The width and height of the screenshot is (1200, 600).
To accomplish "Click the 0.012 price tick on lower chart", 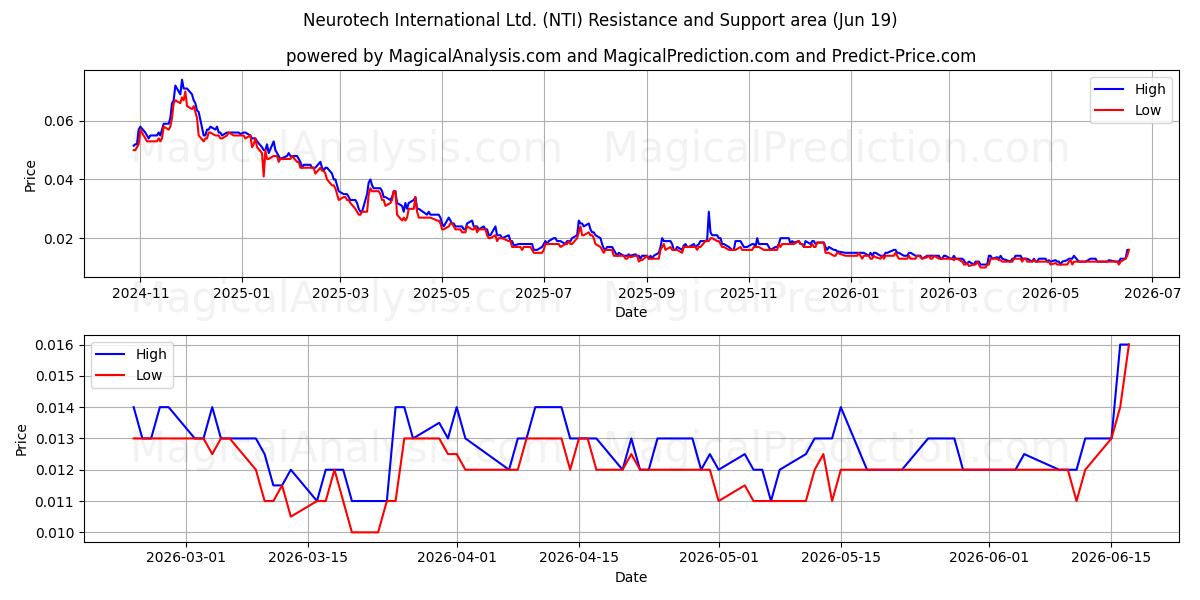I will tap(57, 470).
